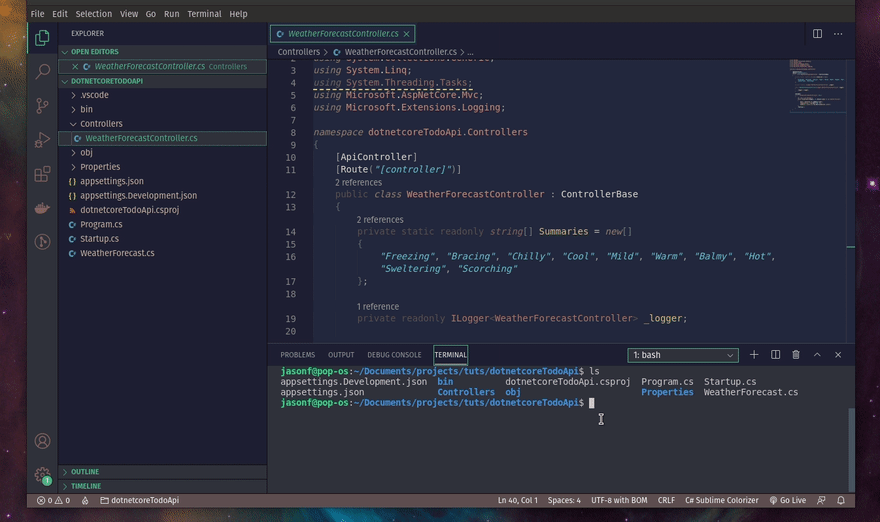Close the terminal panel
Screen dimensions: 880x522
click(x=838, y=355)
